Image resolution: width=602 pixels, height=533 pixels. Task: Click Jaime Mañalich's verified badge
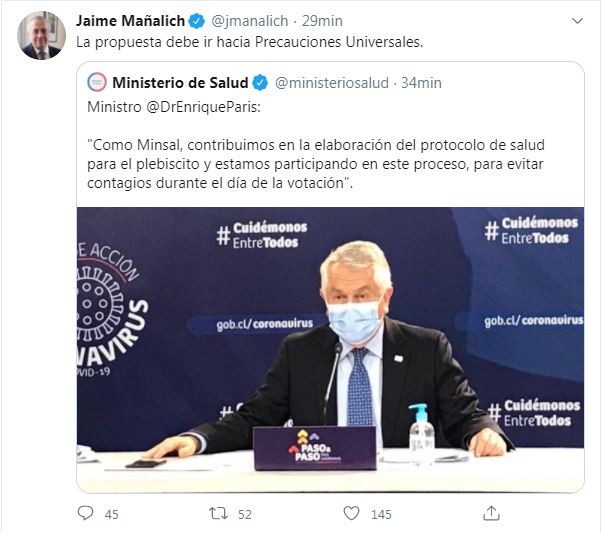198,21
